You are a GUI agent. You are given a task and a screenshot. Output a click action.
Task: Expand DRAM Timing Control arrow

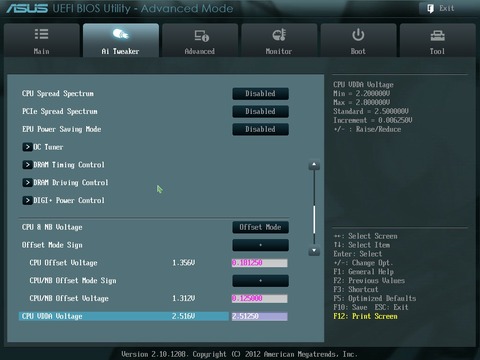tap(27, 165)
